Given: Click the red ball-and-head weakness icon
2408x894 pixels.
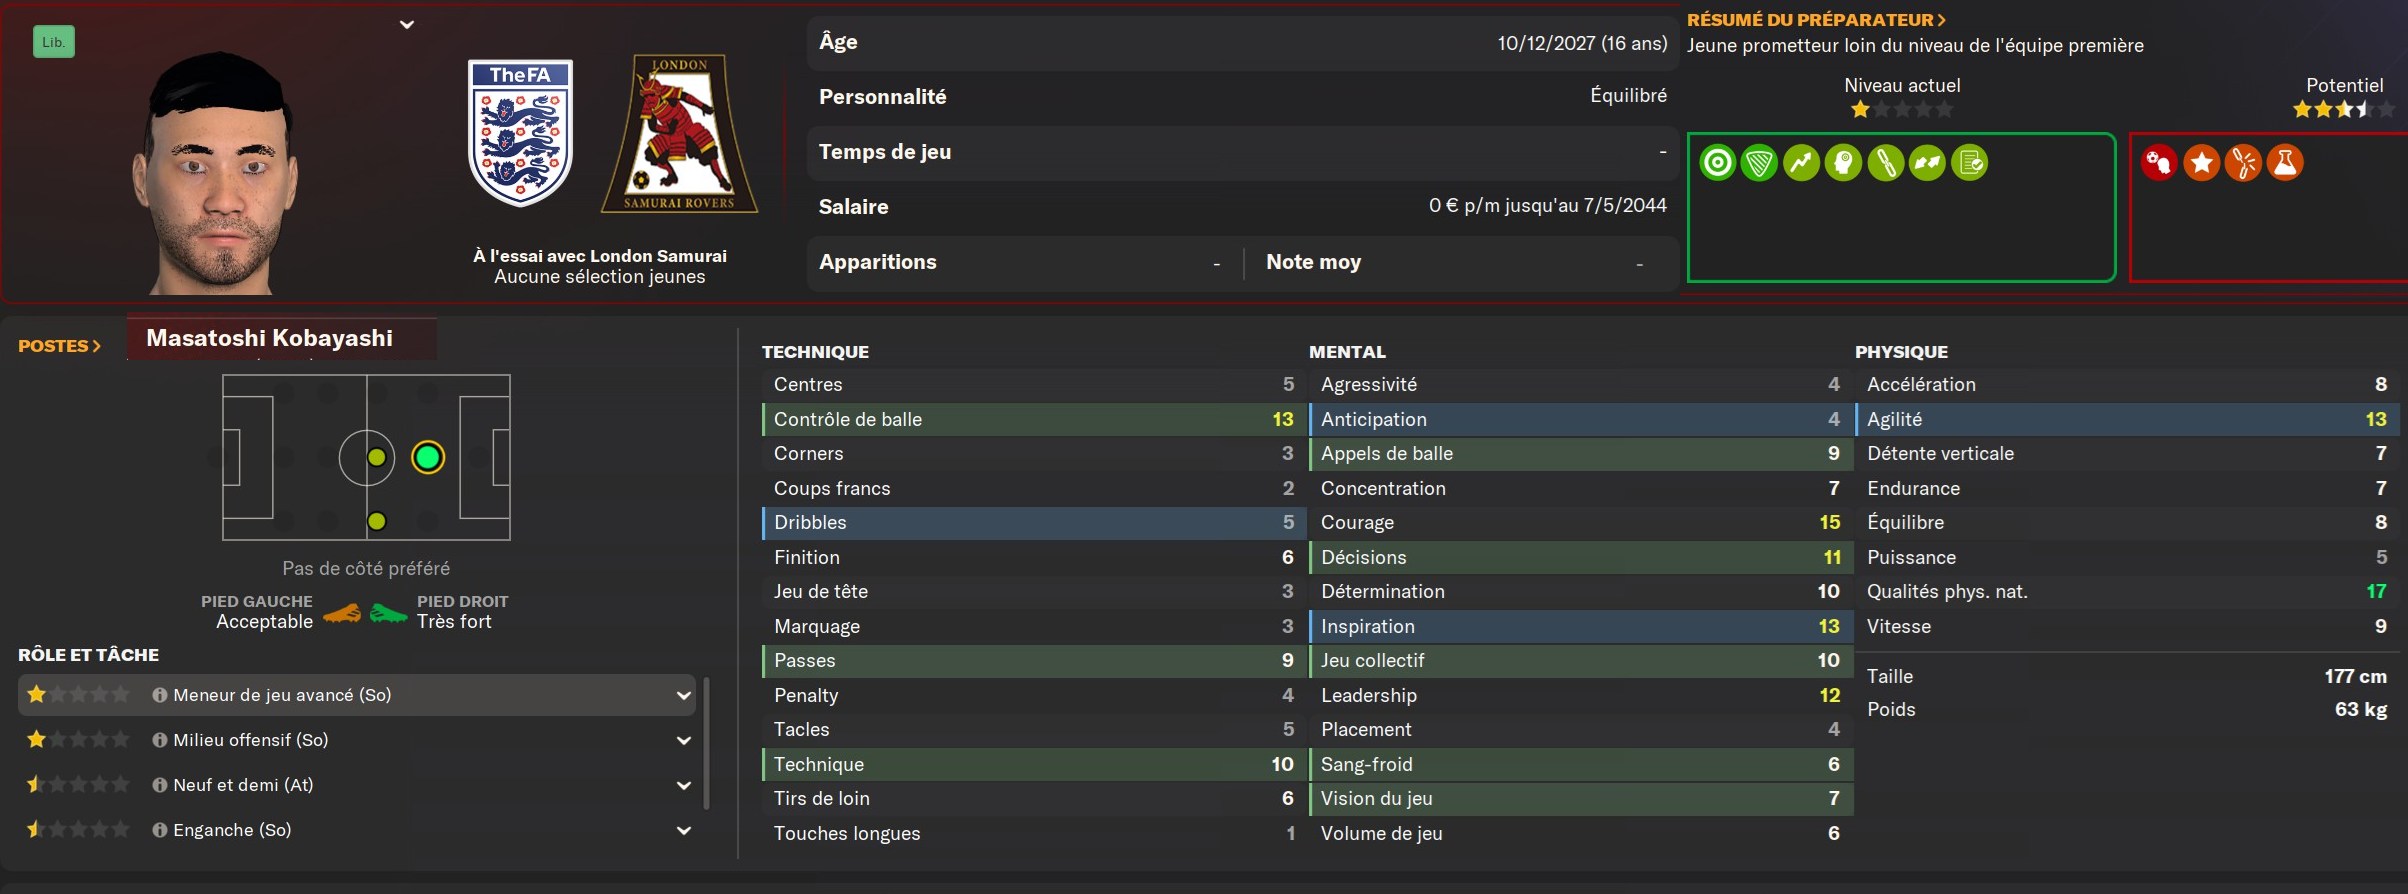Looking at the screenshot, I should (x=2159, y=162).
